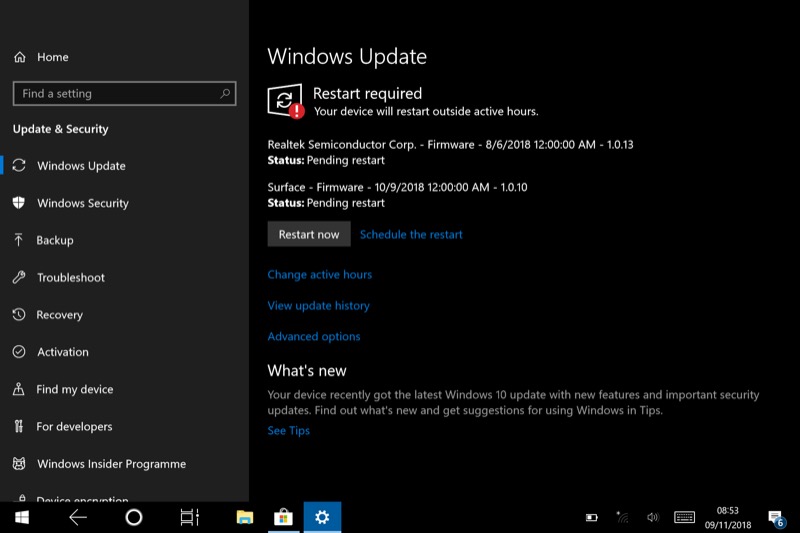This screenshot has height=533, width=800.
Task: Click the Surface Firmware 1.0.10 entry
Action: click(x=397, y=195)
